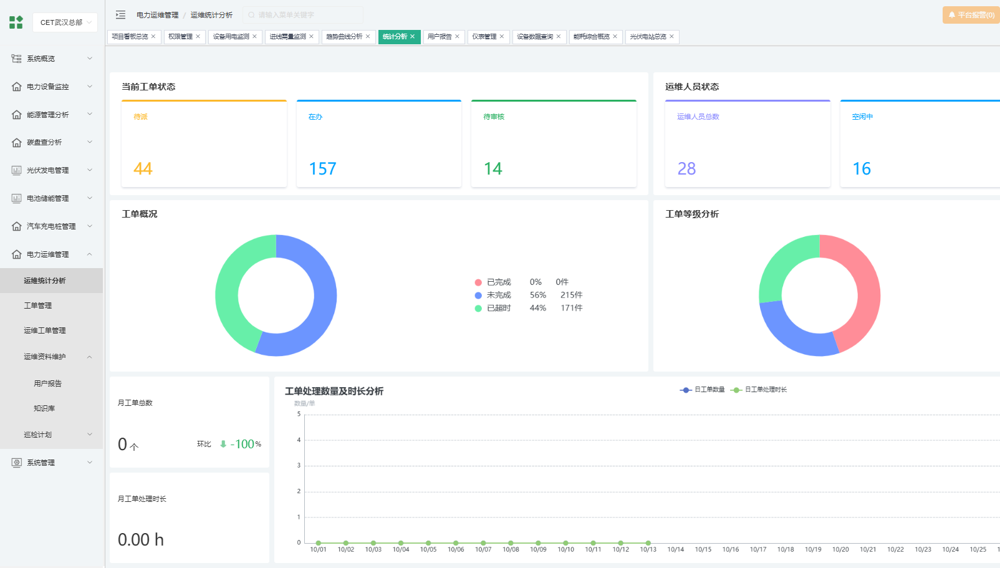Click the 系统管理 gear icon
The width and height of the screenshot is (1000, 568).
pos(16,463)
